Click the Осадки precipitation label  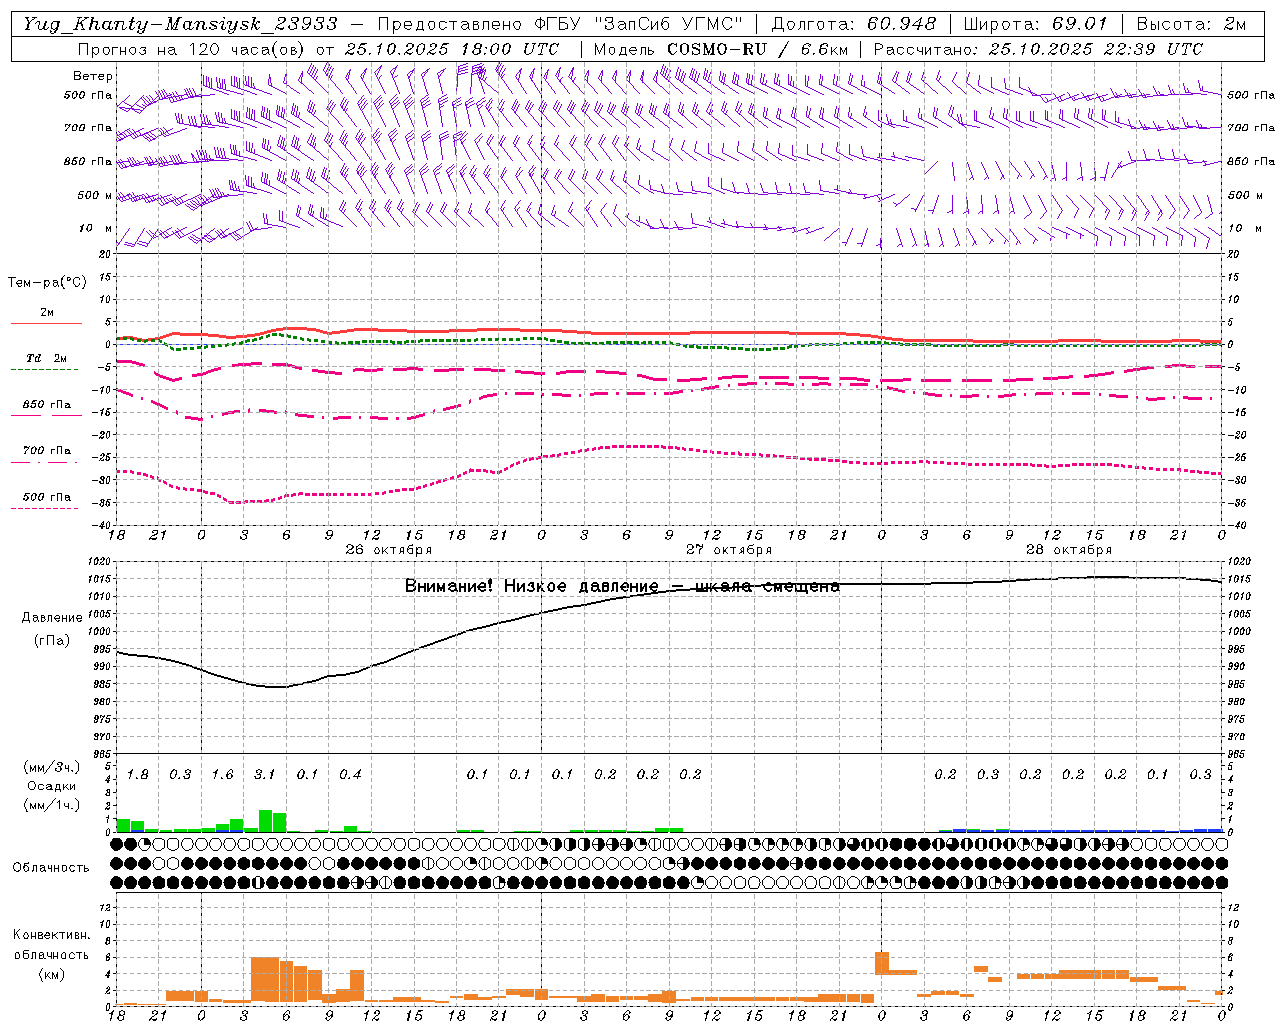click(50, 786)
